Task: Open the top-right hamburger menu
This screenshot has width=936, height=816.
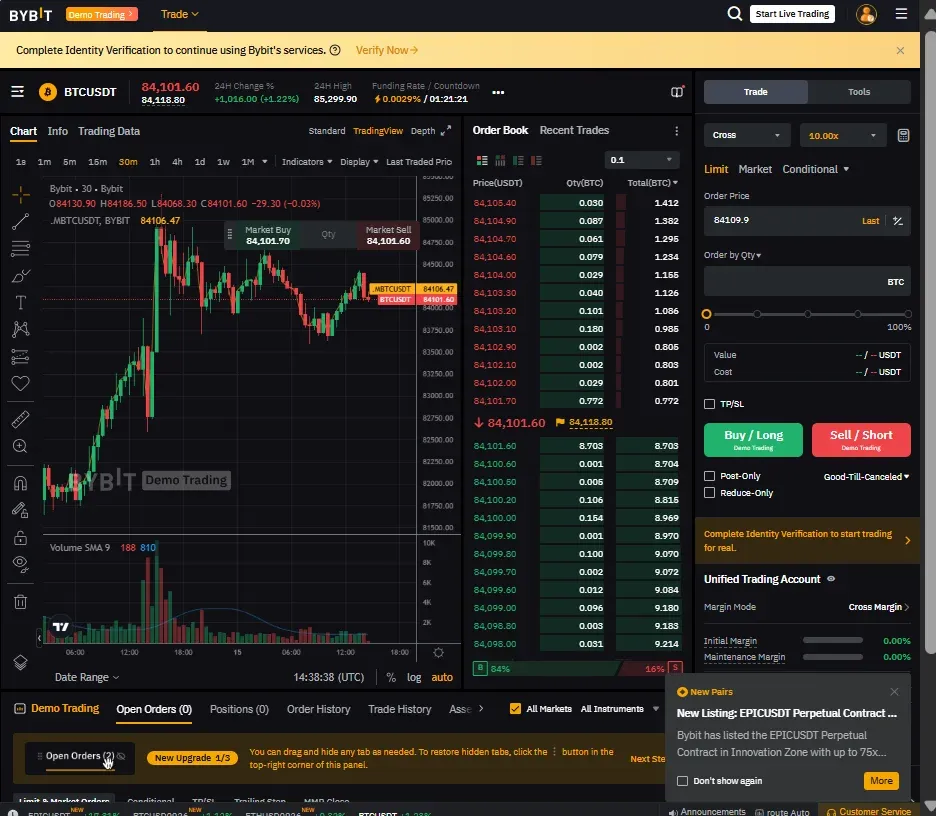Action: tap(901, 14)
